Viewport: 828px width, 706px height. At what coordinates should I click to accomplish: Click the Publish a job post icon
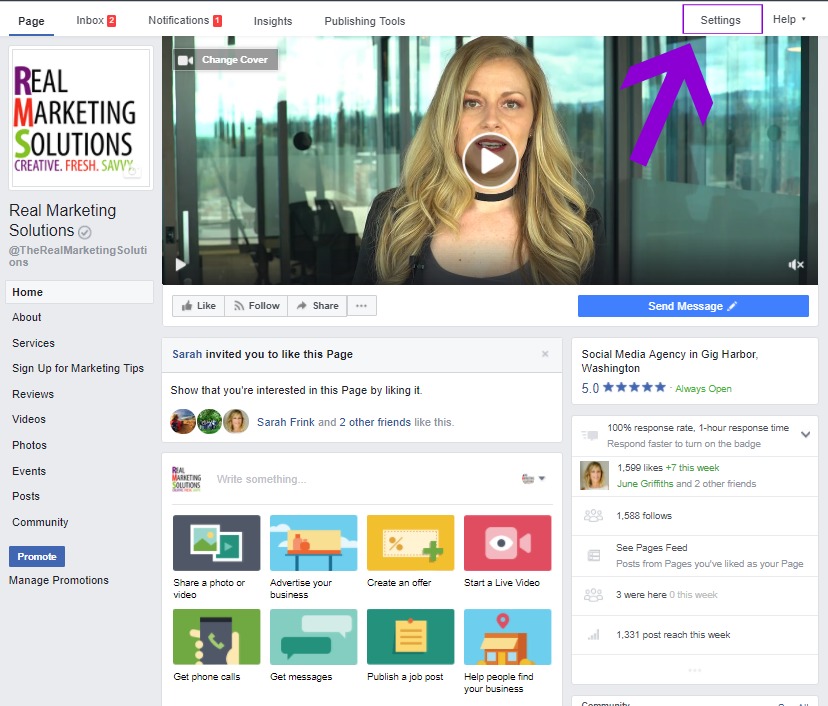[x=410, y=637]
